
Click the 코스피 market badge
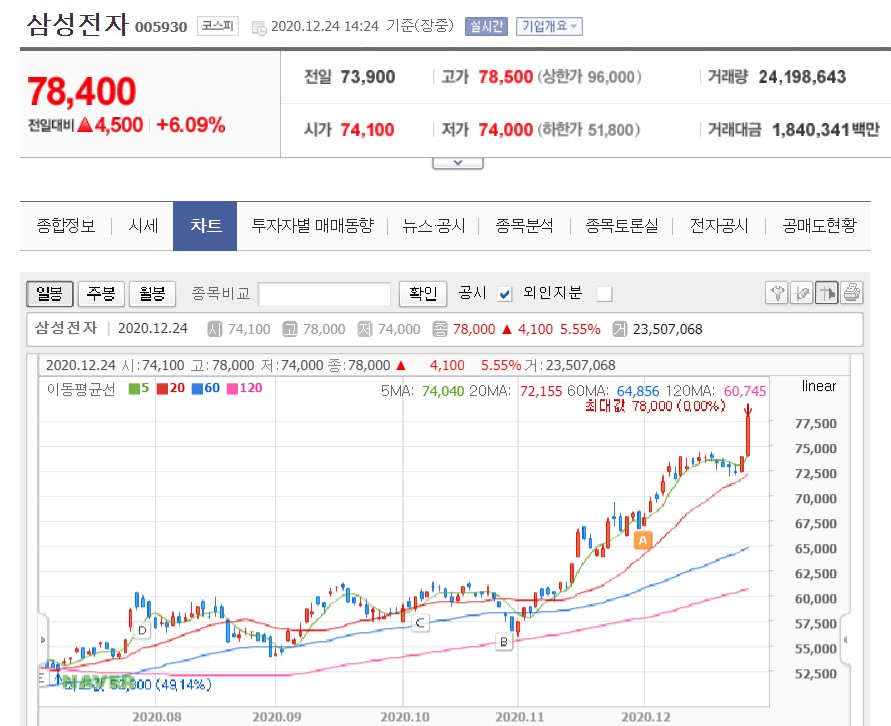click(218, 26)
